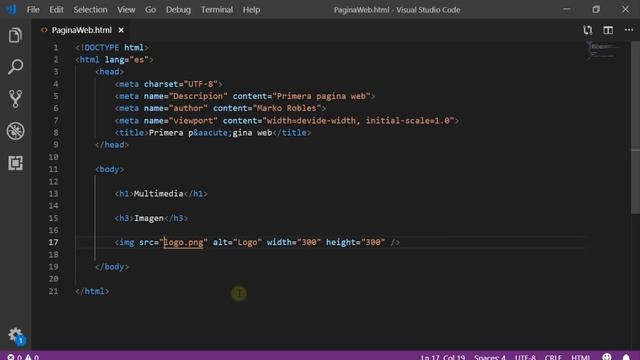Click line number 17 in the gutter
Screen dimensions: 640x360
pyautogui.click(x=53, y=242)
